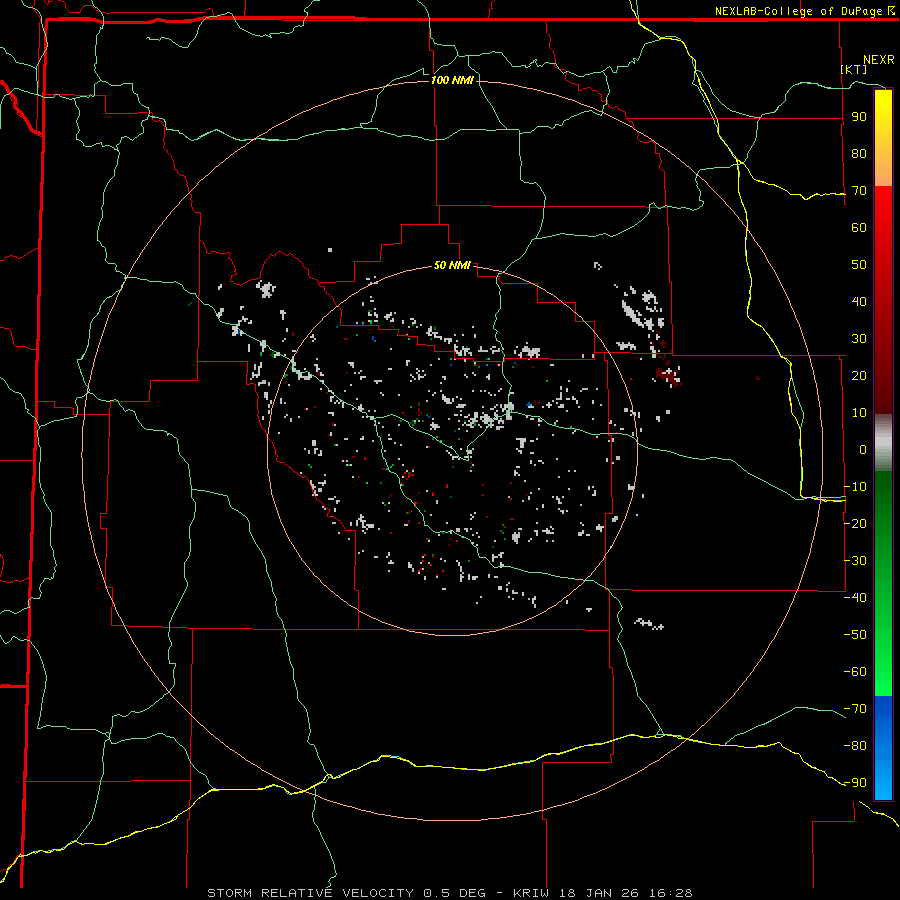This screenshot has width=900, height=900.
Task: Click the -20 knot scale label
Action: [855, 524]
